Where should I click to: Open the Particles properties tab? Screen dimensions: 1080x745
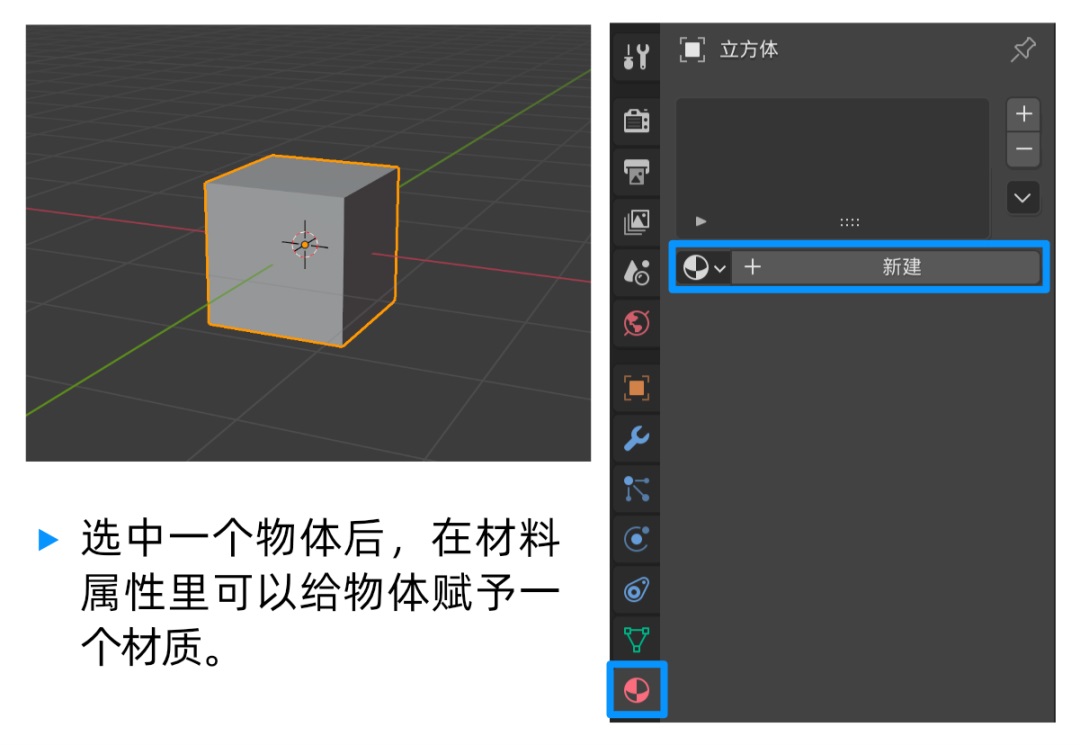(636, 489)
